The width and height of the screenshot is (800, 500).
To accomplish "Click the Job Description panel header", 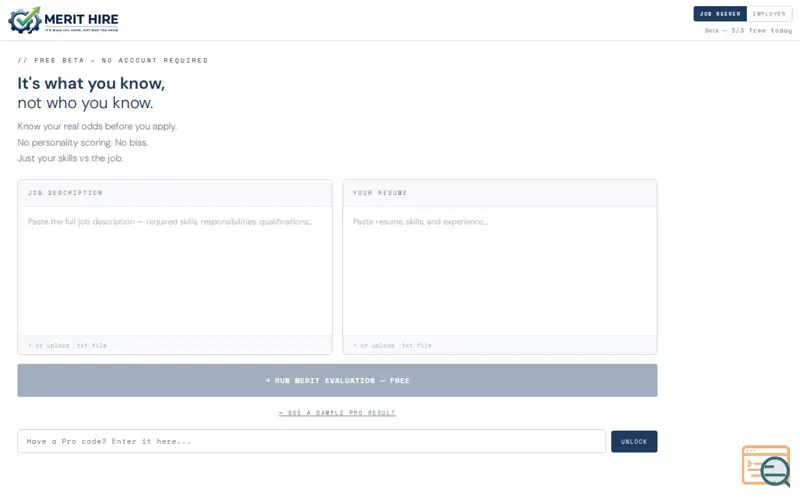I will pos(175,193).
